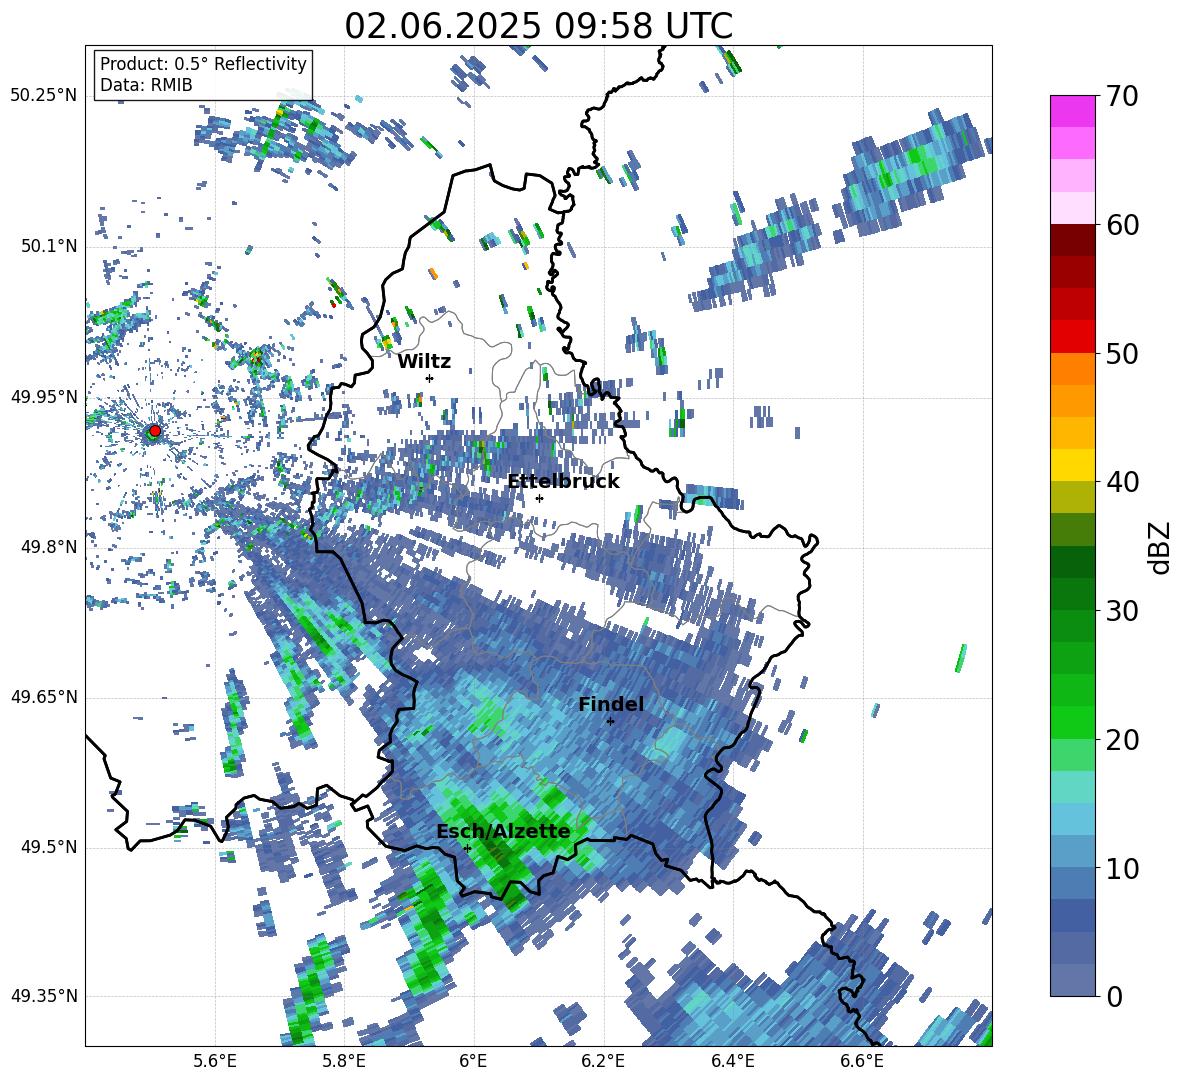Click the Ettelbruck cross marker
The height and width of the screenshot is (1081, 1184).
[539, 498]
